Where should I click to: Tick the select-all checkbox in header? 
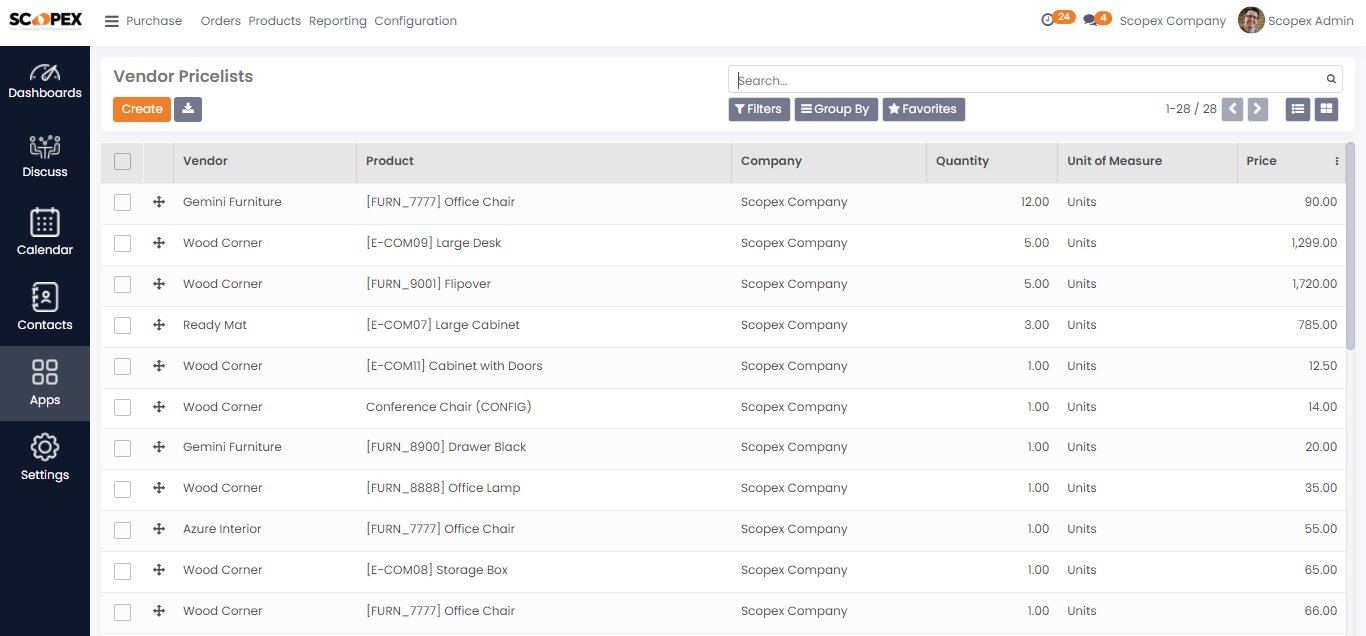(122, 161)
